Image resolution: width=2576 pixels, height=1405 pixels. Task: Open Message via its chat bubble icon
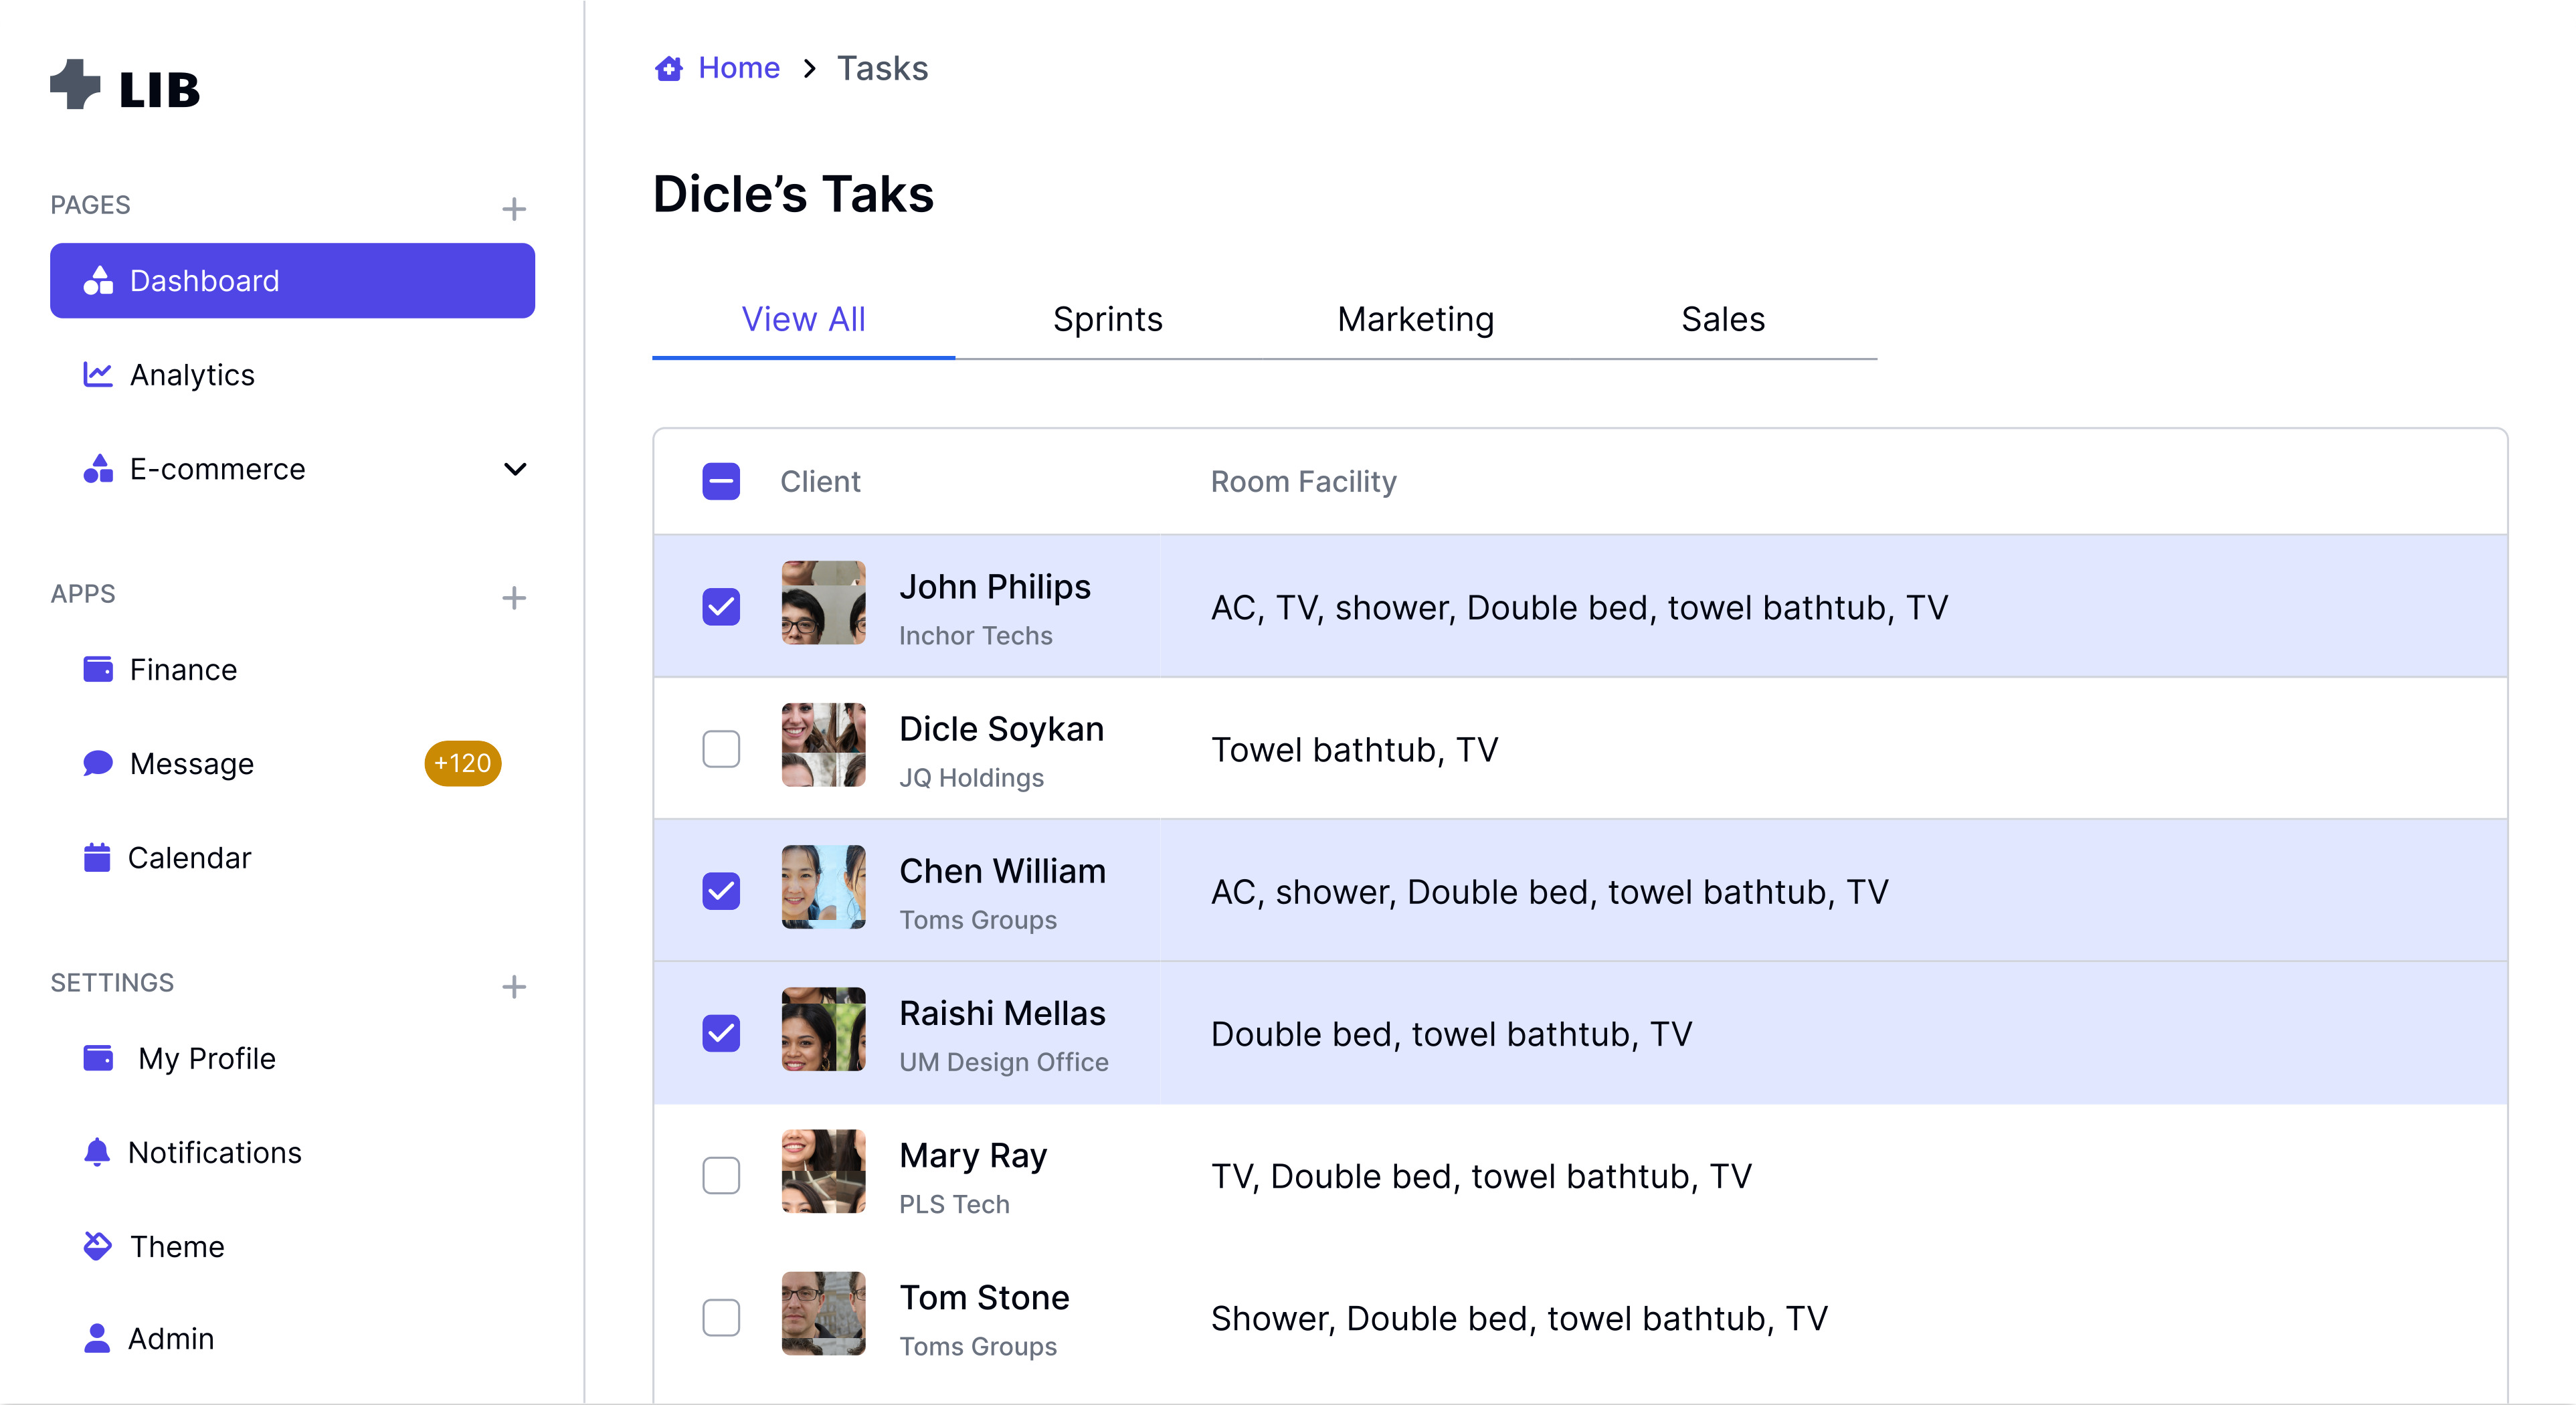[97, 763]
